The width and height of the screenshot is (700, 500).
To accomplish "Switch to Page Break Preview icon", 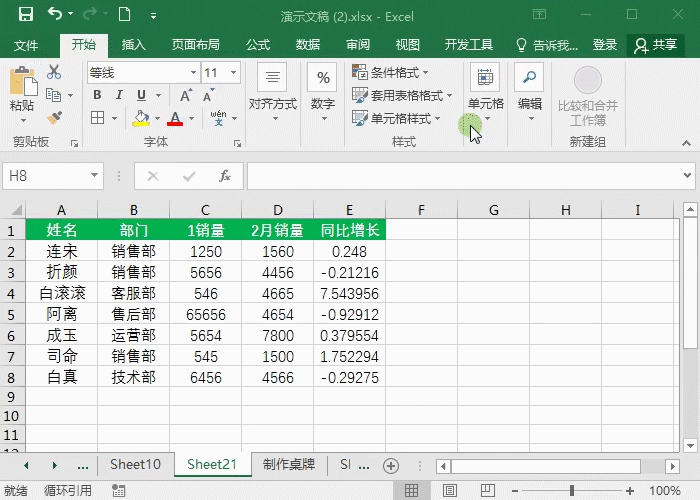I will 487,490.
